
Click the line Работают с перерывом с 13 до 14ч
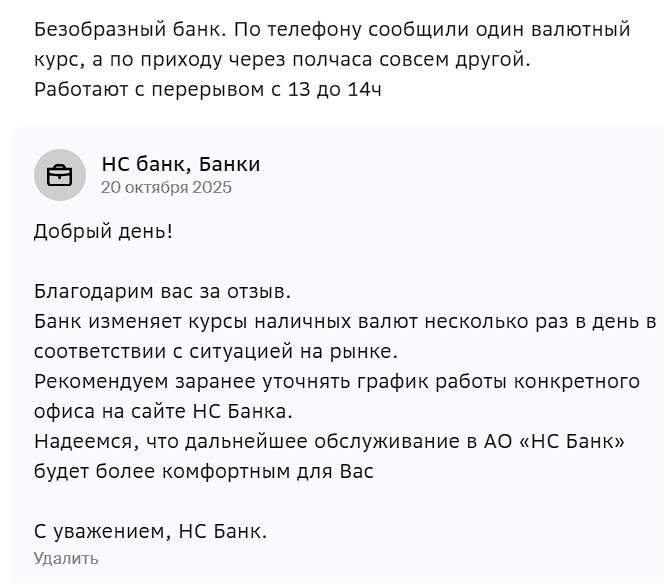tap(208, 90)
